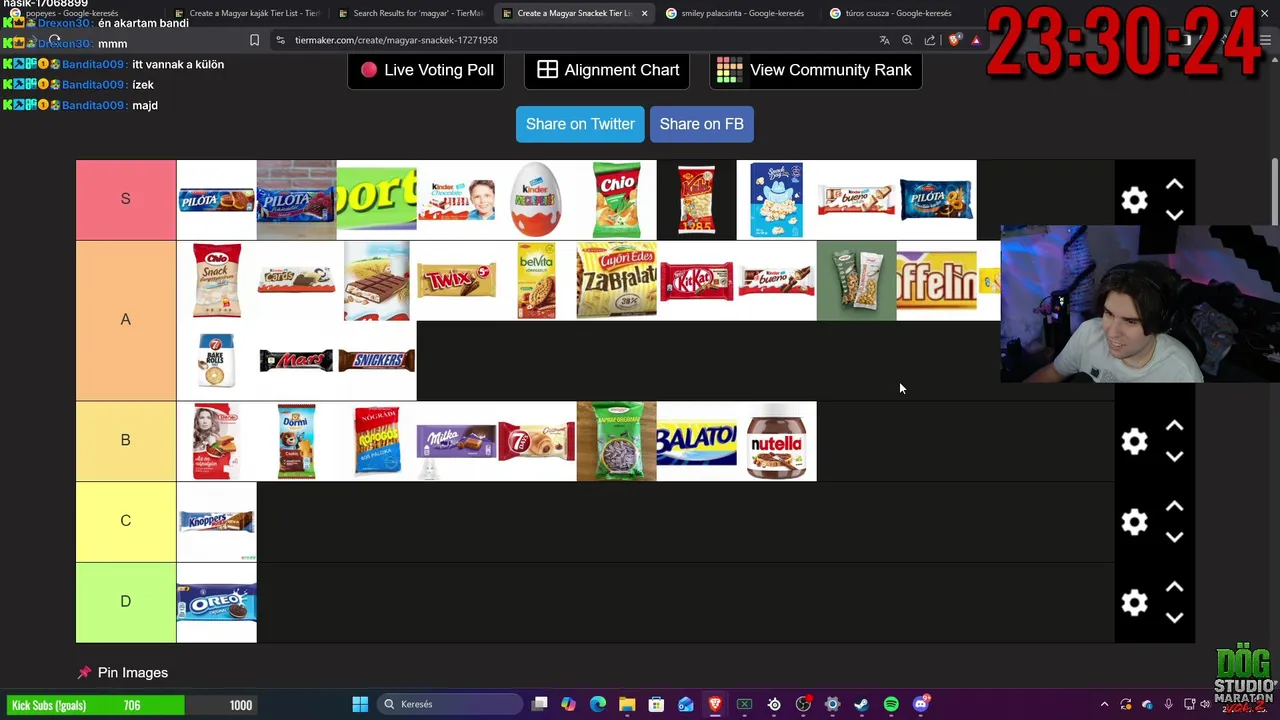The height and width of the screenshot is (720, 1280).
Task: Open settings gear for D tier
Action: (1134, 602)
